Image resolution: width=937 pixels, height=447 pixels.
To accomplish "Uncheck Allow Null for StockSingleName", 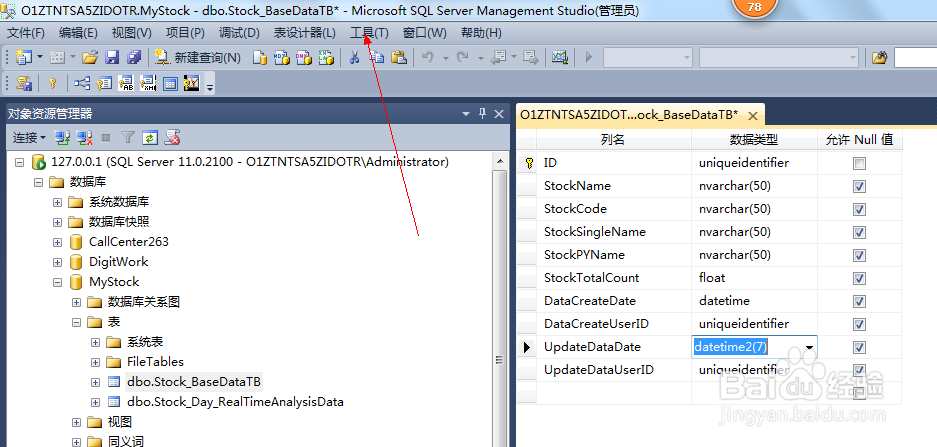I will click(859, 232).
